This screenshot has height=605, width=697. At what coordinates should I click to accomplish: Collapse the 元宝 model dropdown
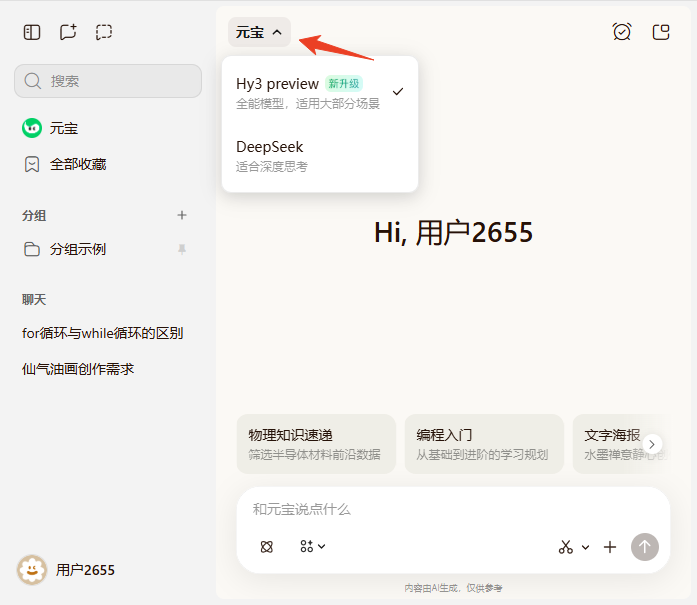pyautogui.click(x=259, y=32)
